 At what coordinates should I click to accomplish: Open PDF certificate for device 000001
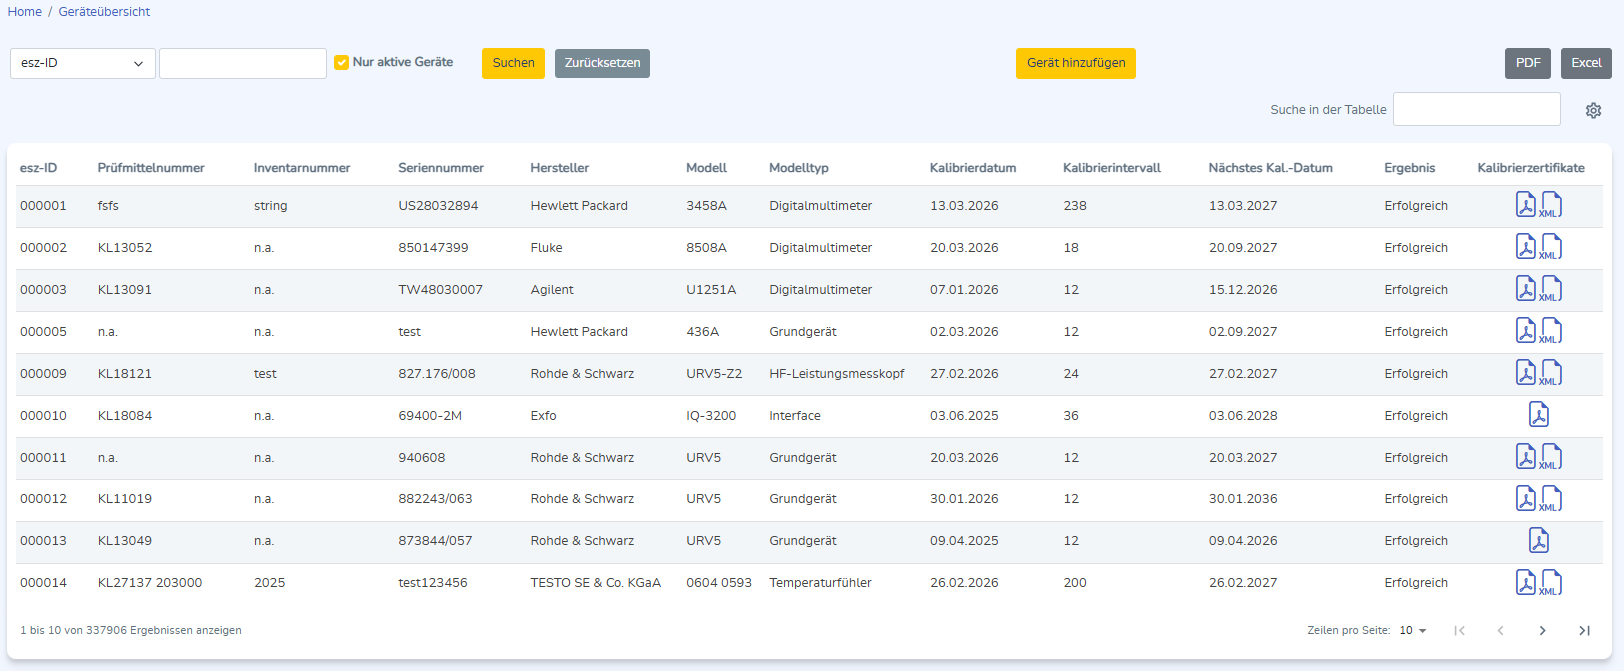pyautogui.click(x=1525, y=205)
